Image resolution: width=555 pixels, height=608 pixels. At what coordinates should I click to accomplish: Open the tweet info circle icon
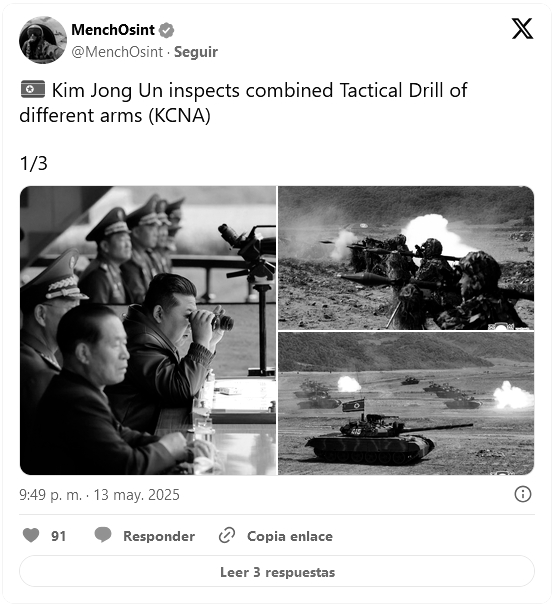(x=523, y=494)
